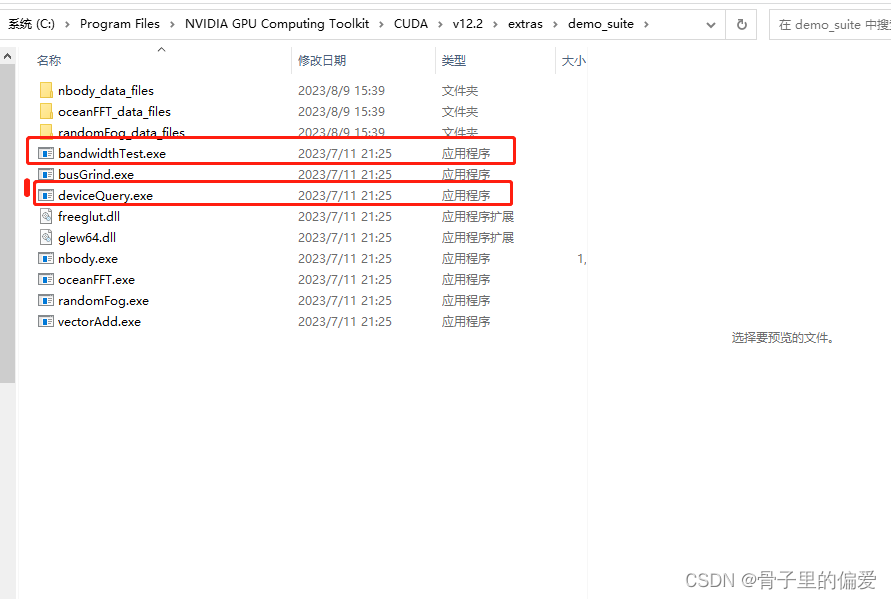Expand the chevron after Program Files
Viewport: 891px width, 599px height.
172,24
